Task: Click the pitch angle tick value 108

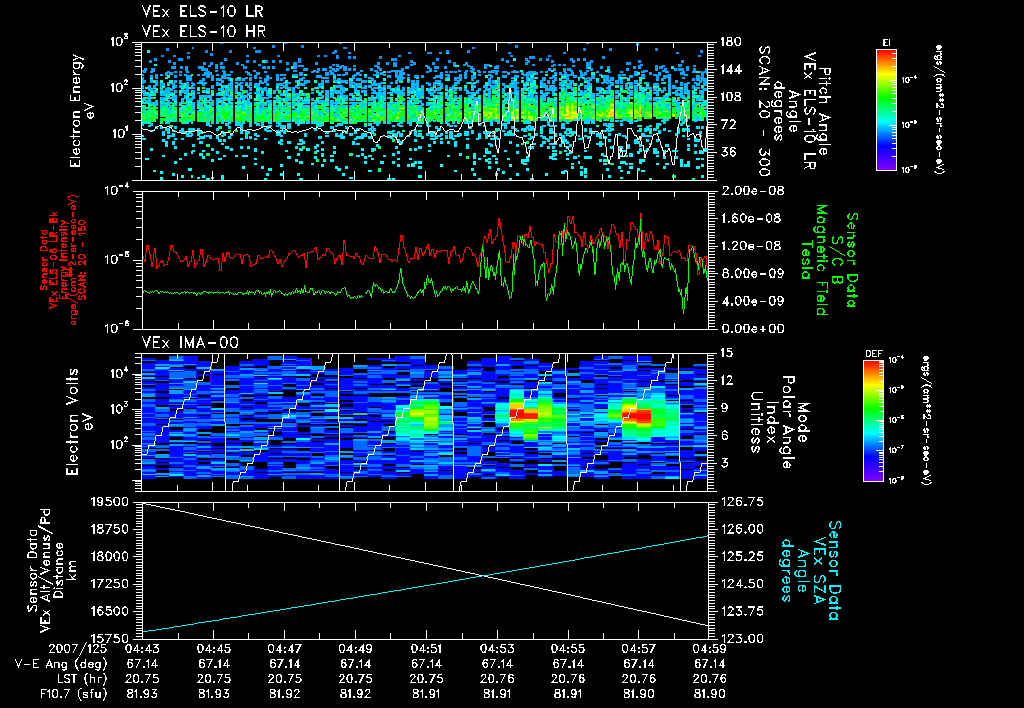Action: point(731,97)
